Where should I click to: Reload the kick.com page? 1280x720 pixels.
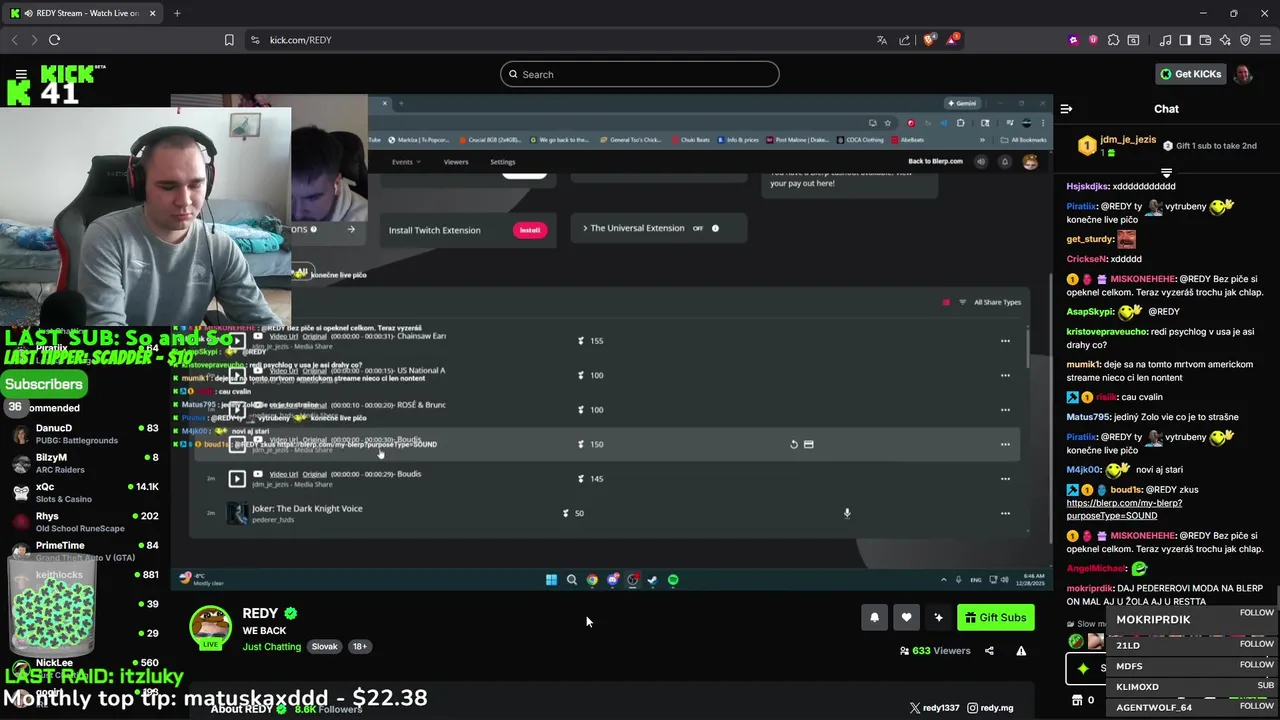(x=54, y=40)
